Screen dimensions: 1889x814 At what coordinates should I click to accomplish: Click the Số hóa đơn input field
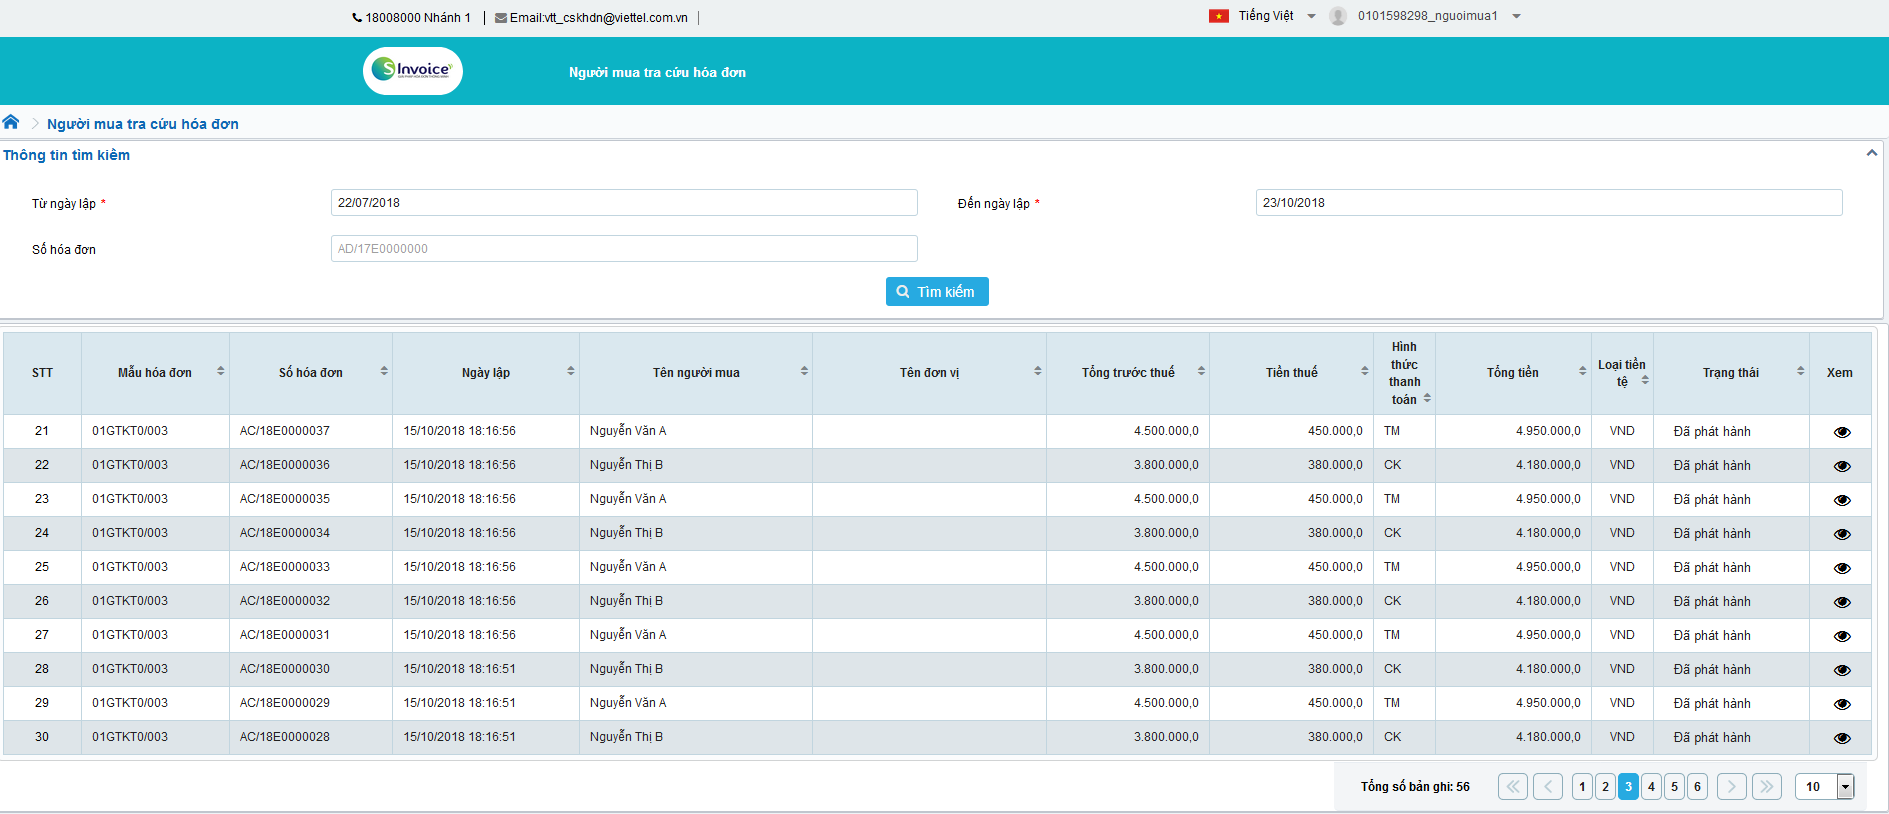[624, 249]
